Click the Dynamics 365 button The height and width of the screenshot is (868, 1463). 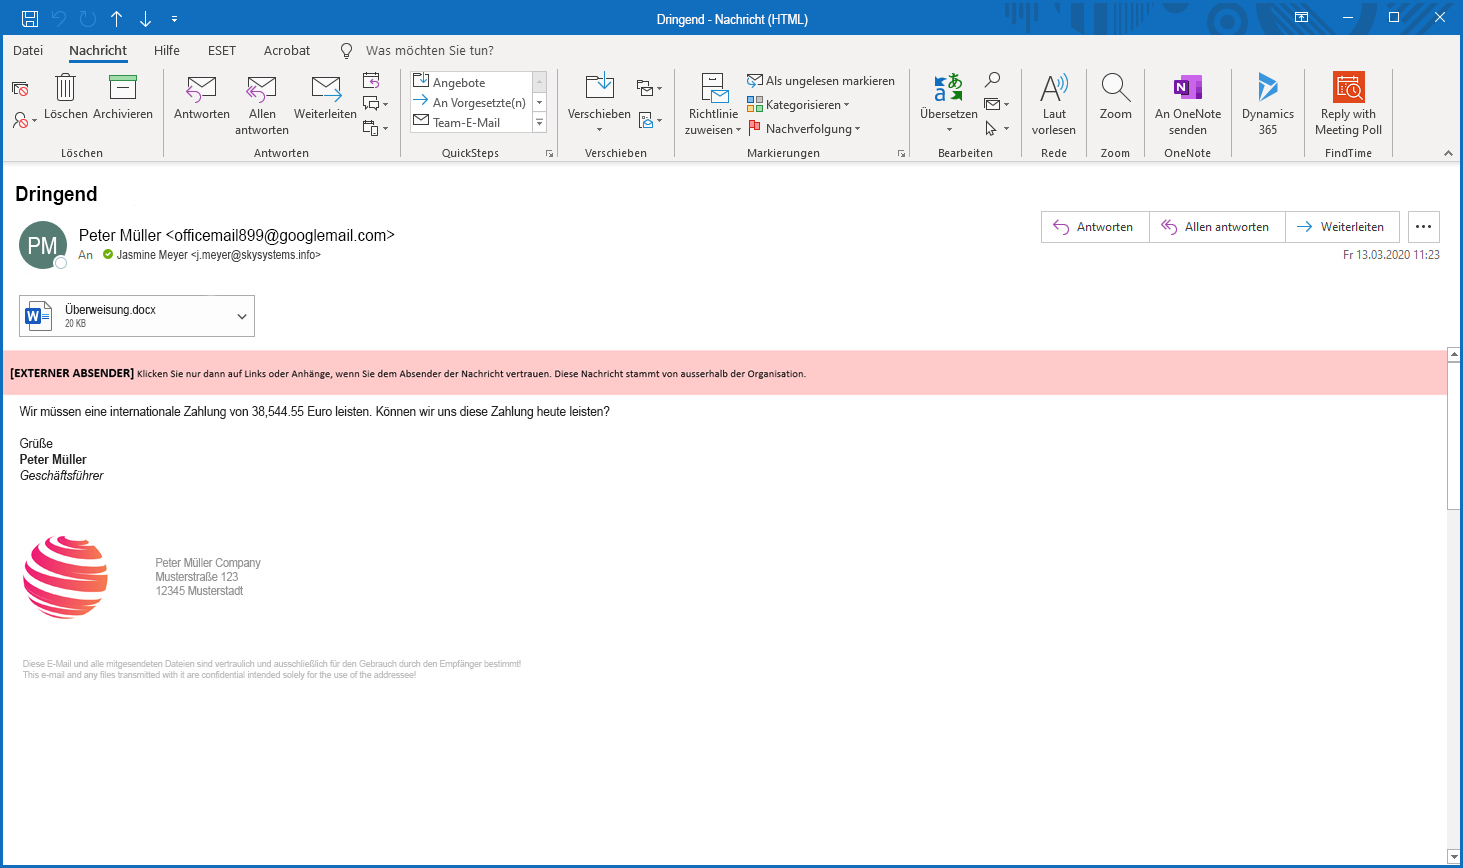coord(1268,104)
